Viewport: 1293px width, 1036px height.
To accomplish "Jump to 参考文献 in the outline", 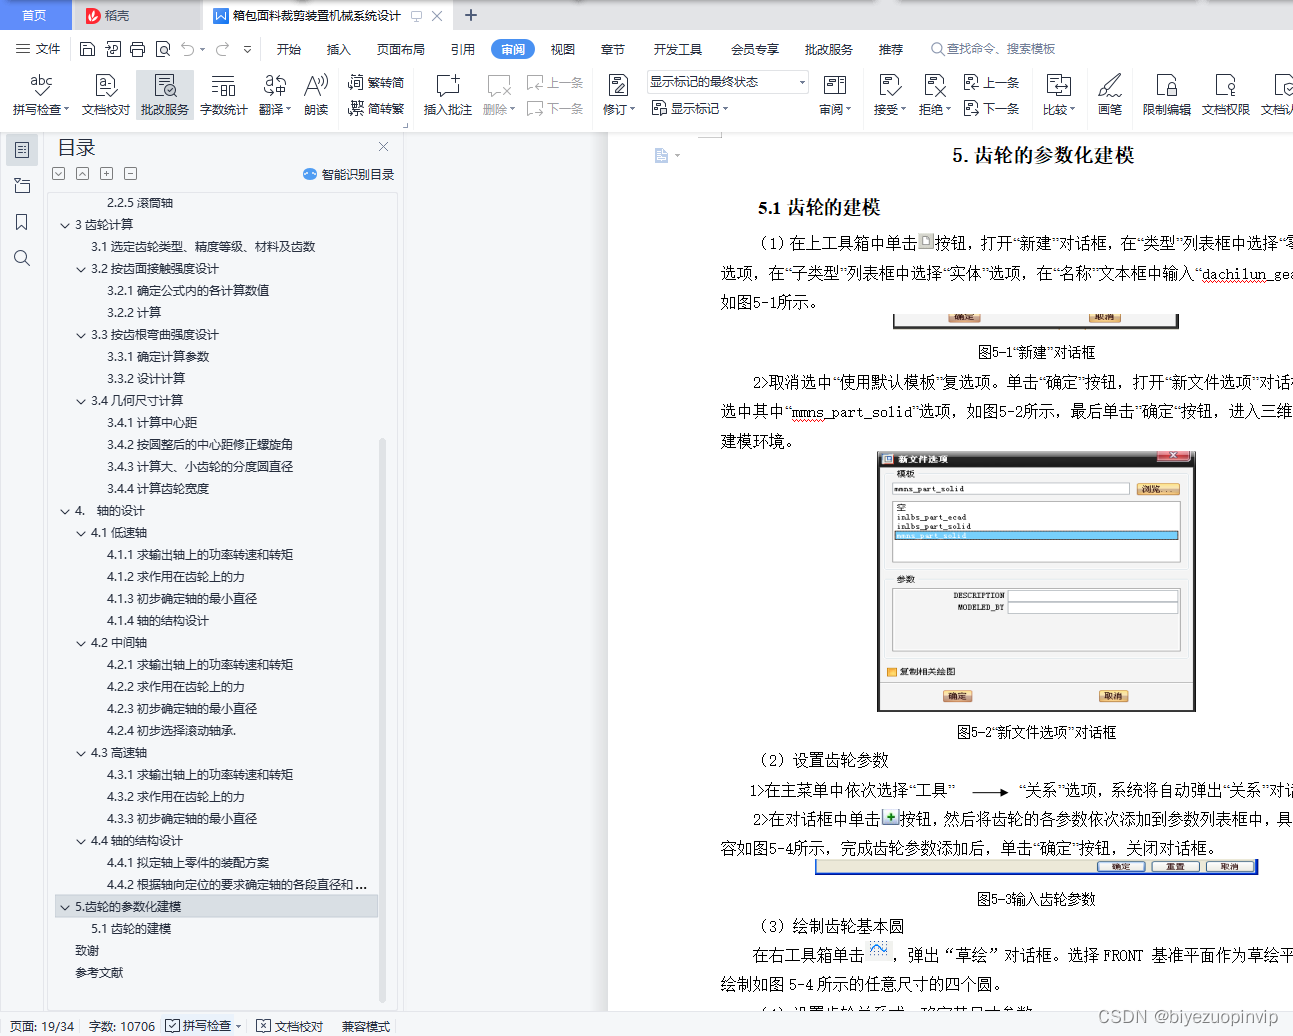I will point(99,973).
